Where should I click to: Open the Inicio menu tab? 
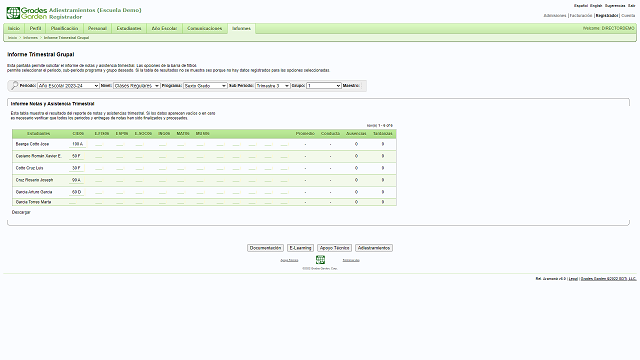coord(14,28)
